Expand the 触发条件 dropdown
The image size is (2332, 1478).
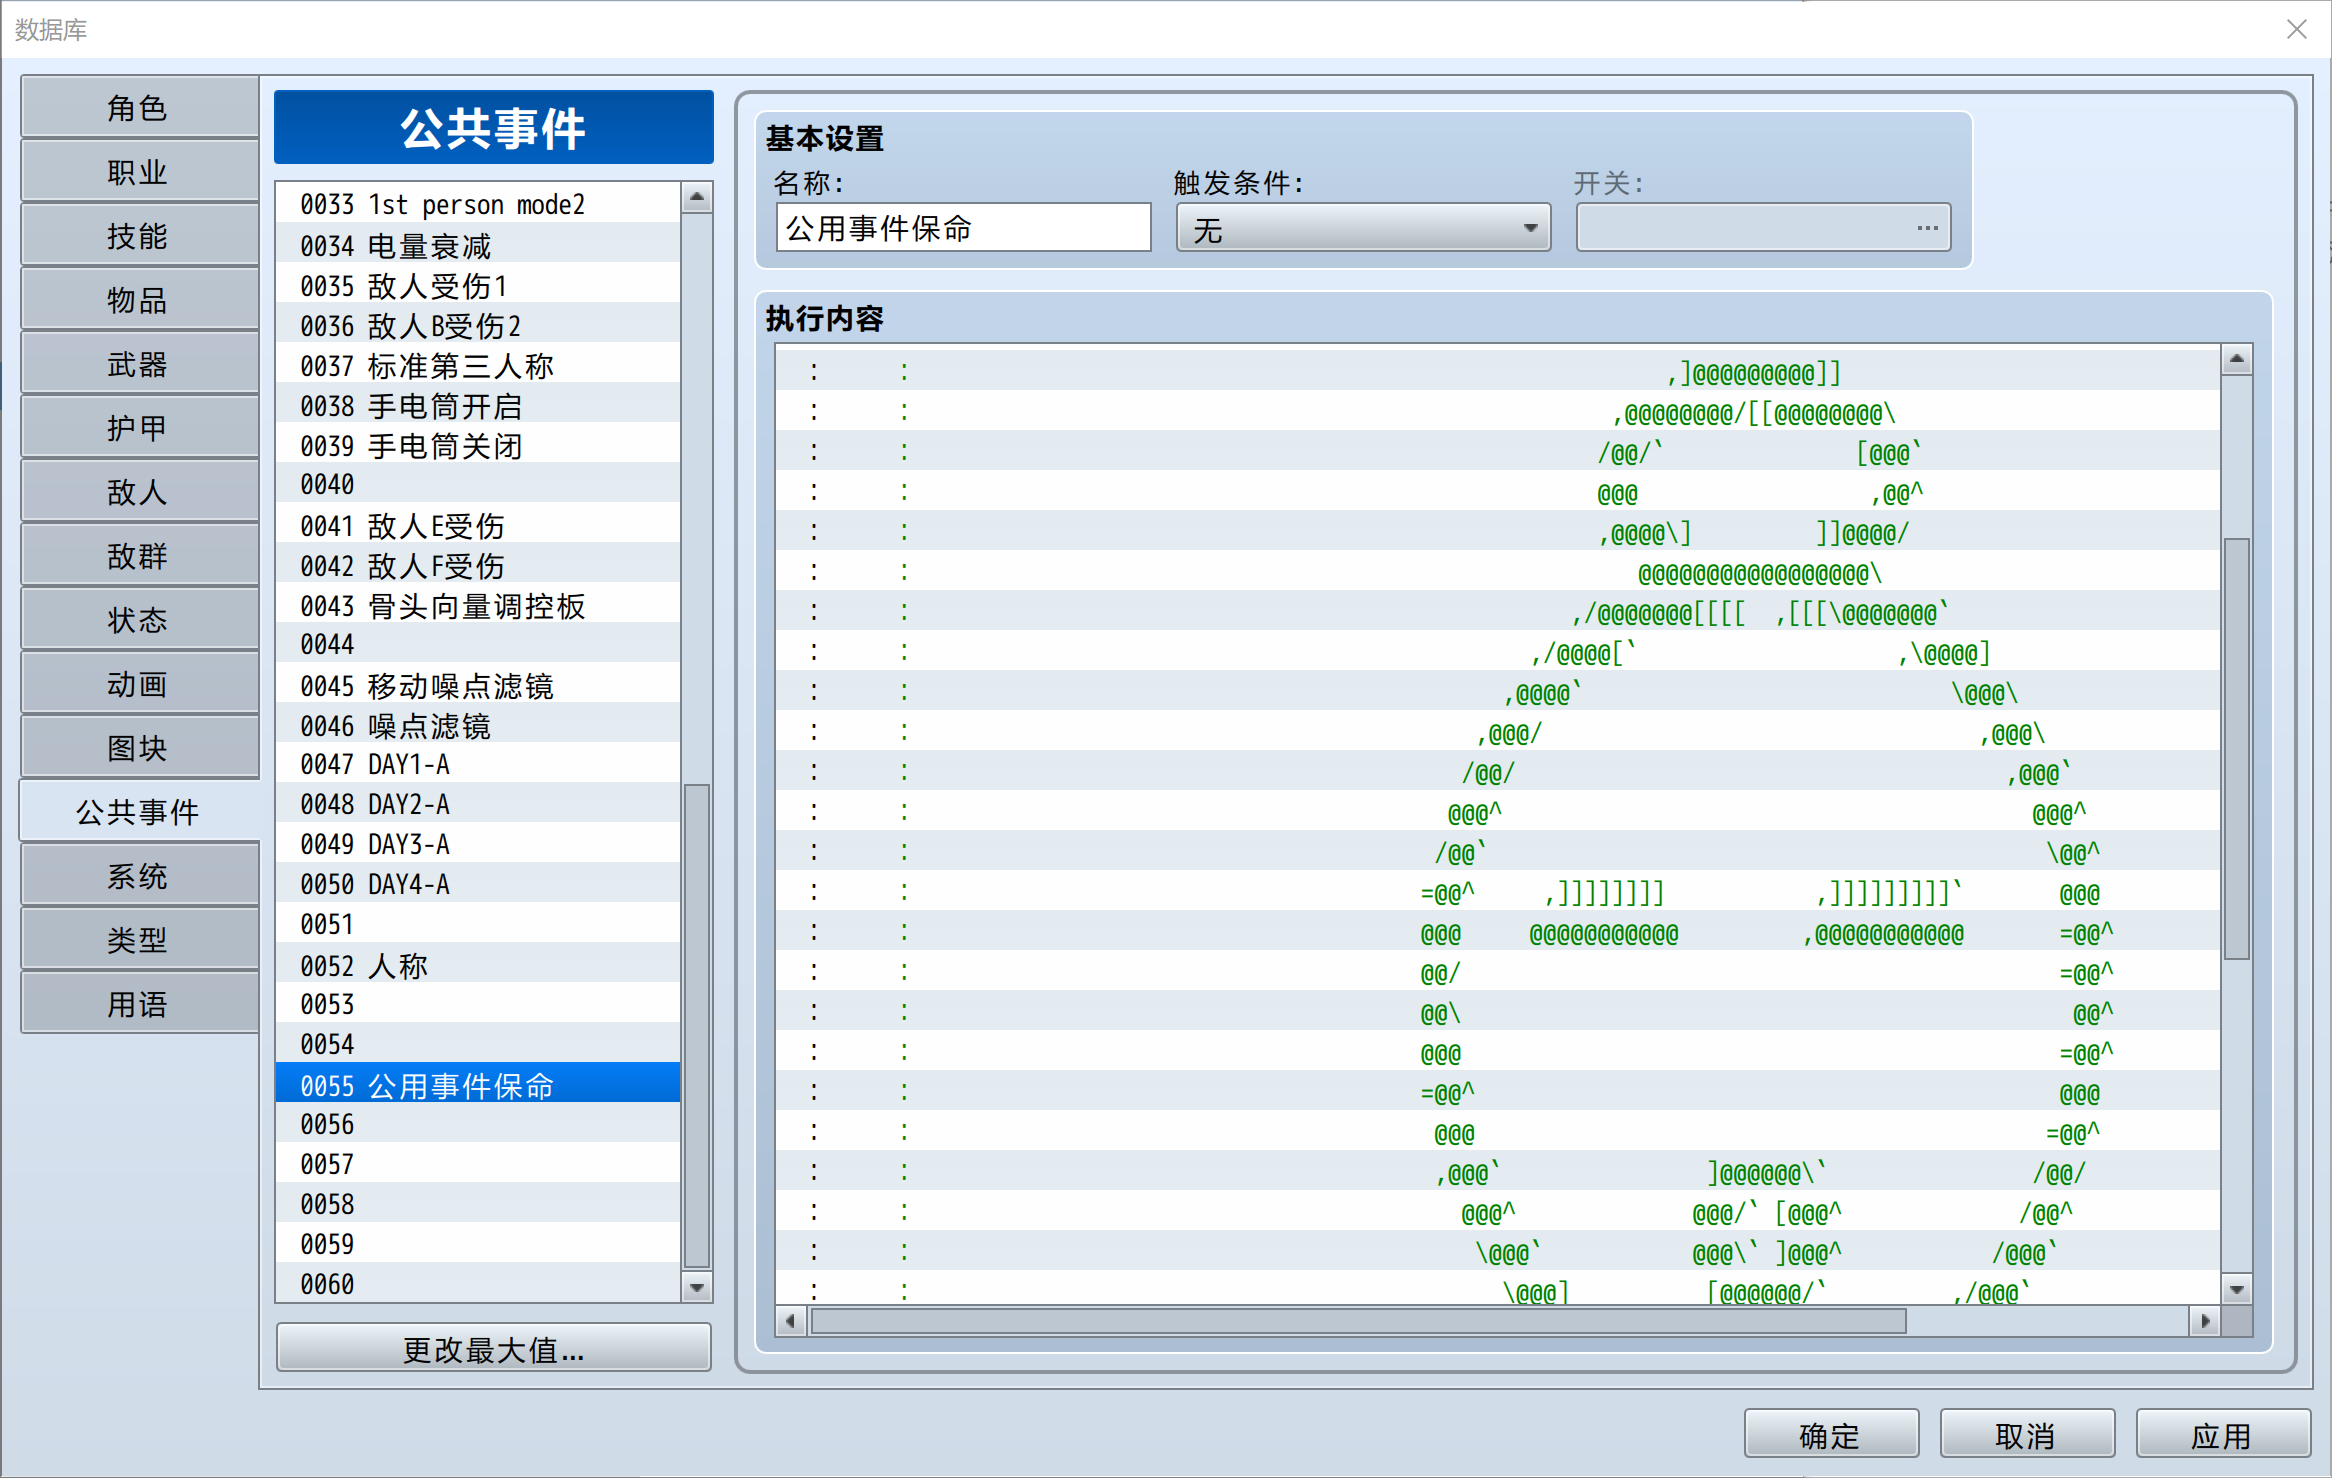1363,229
